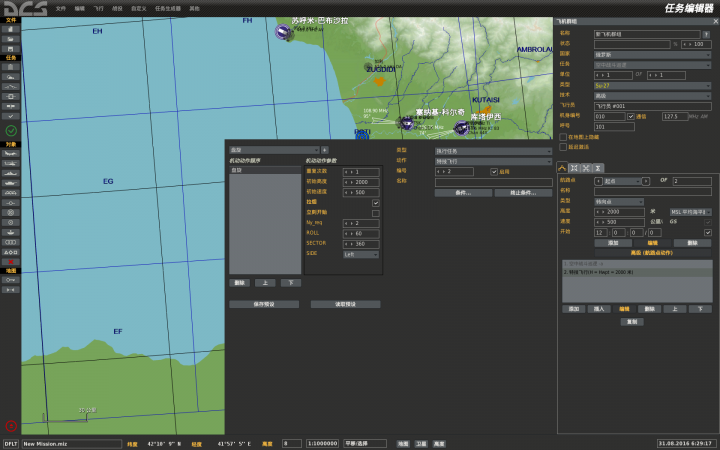This screenshot has width=720, height=450.
Task: Click the 插入 insert button
Action: (x=599, y=309)
